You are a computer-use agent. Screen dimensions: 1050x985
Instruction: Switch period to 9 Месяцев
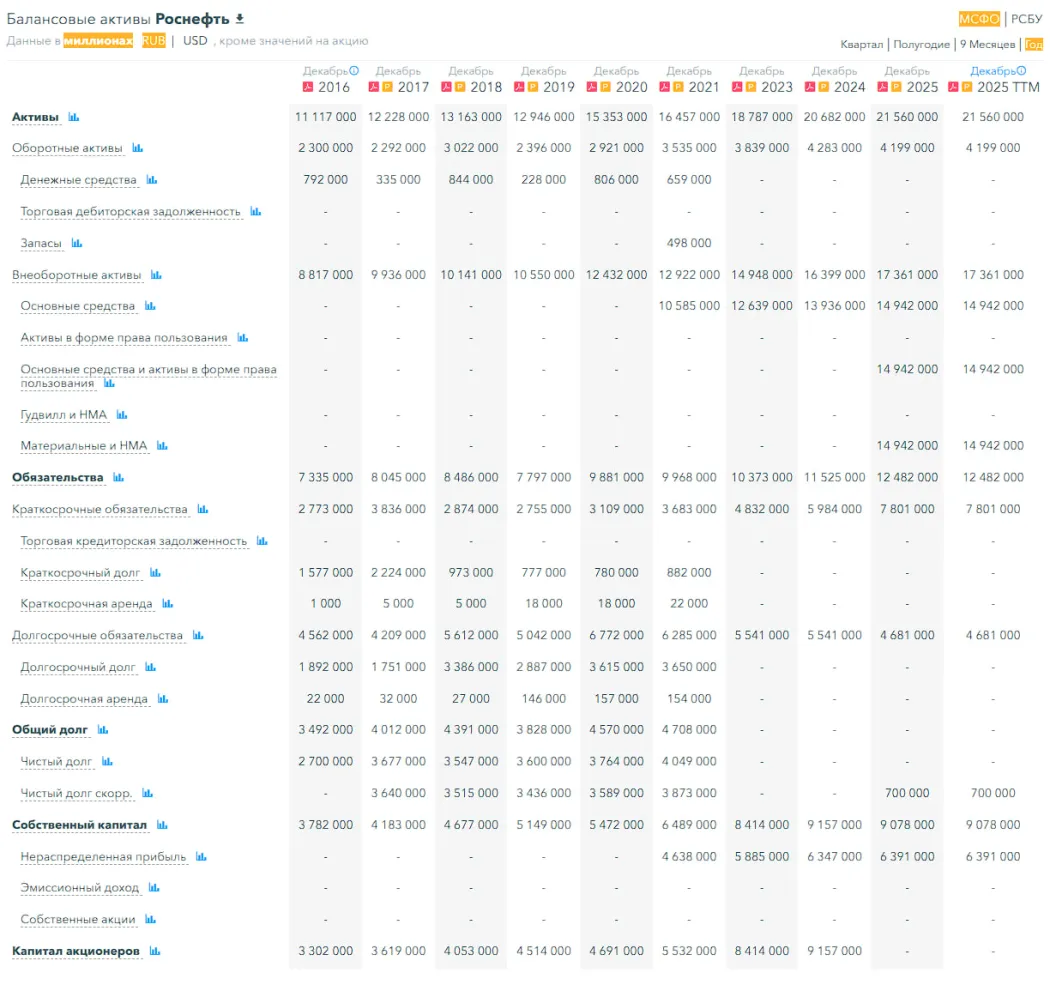[987, 44]
